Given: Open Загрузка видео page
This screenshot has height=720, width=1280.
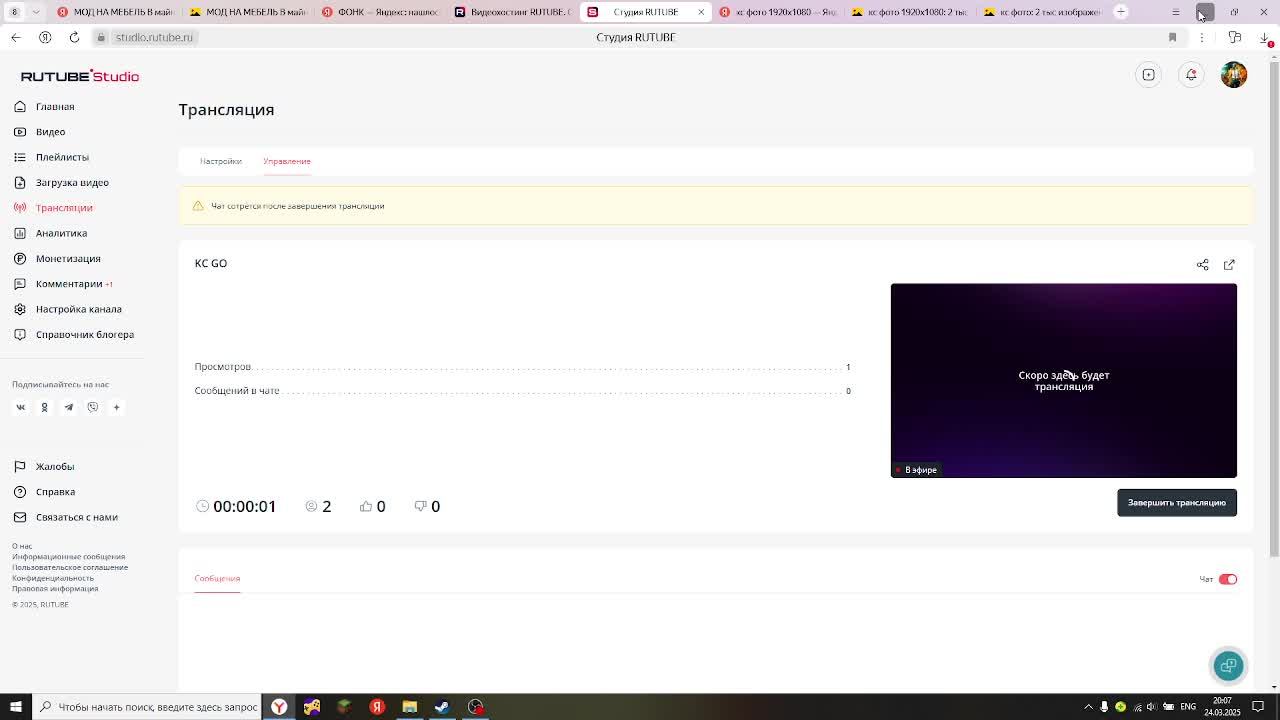Looking at the screenshot, I should pyautogui.click(x=72, y=182).
